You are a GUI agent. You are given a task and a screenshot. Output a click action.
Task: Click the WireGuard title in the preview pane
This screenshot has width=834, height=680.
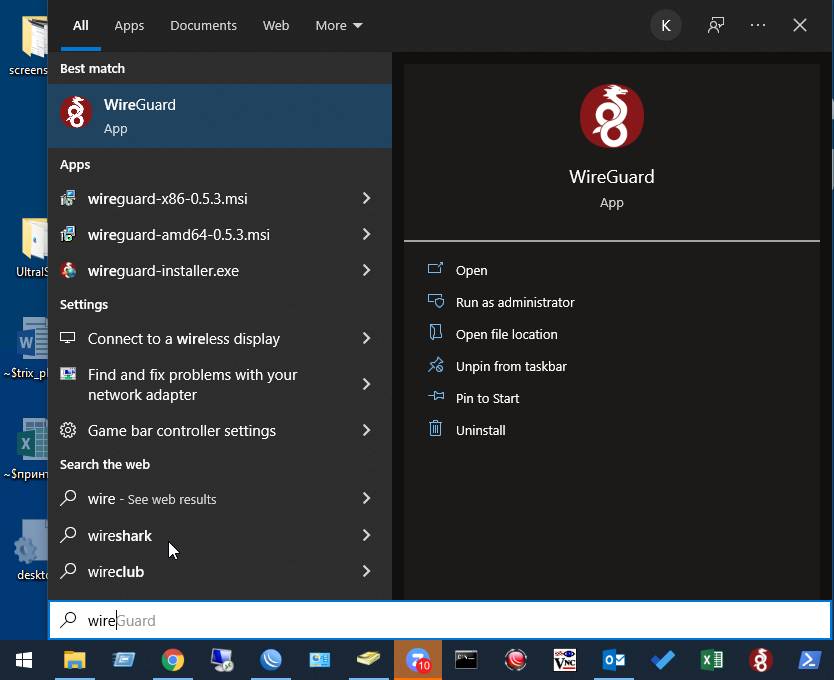coord(612,177)
